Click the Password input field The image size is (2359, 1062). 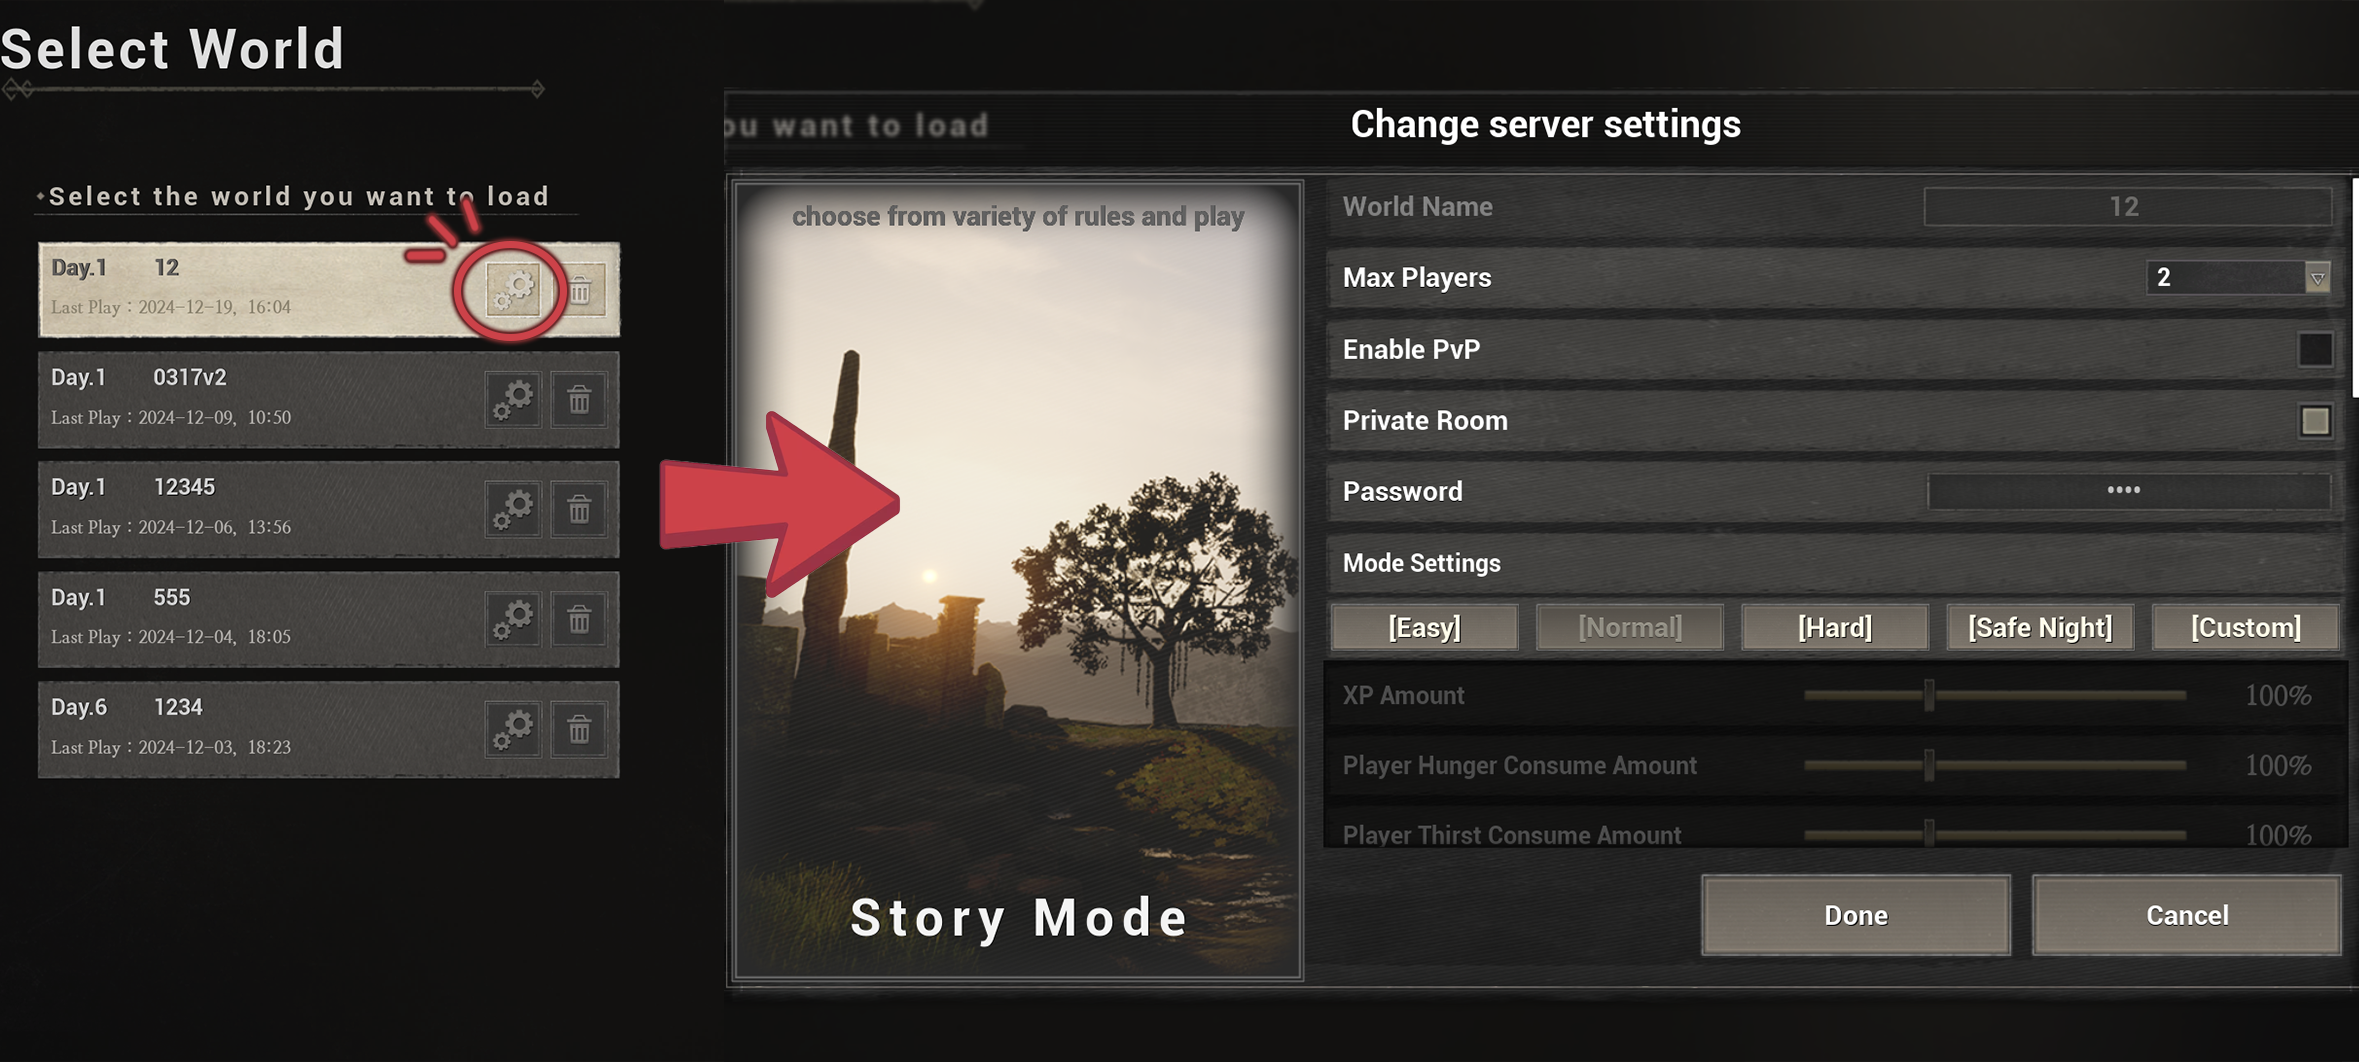tap(2129, 491)
